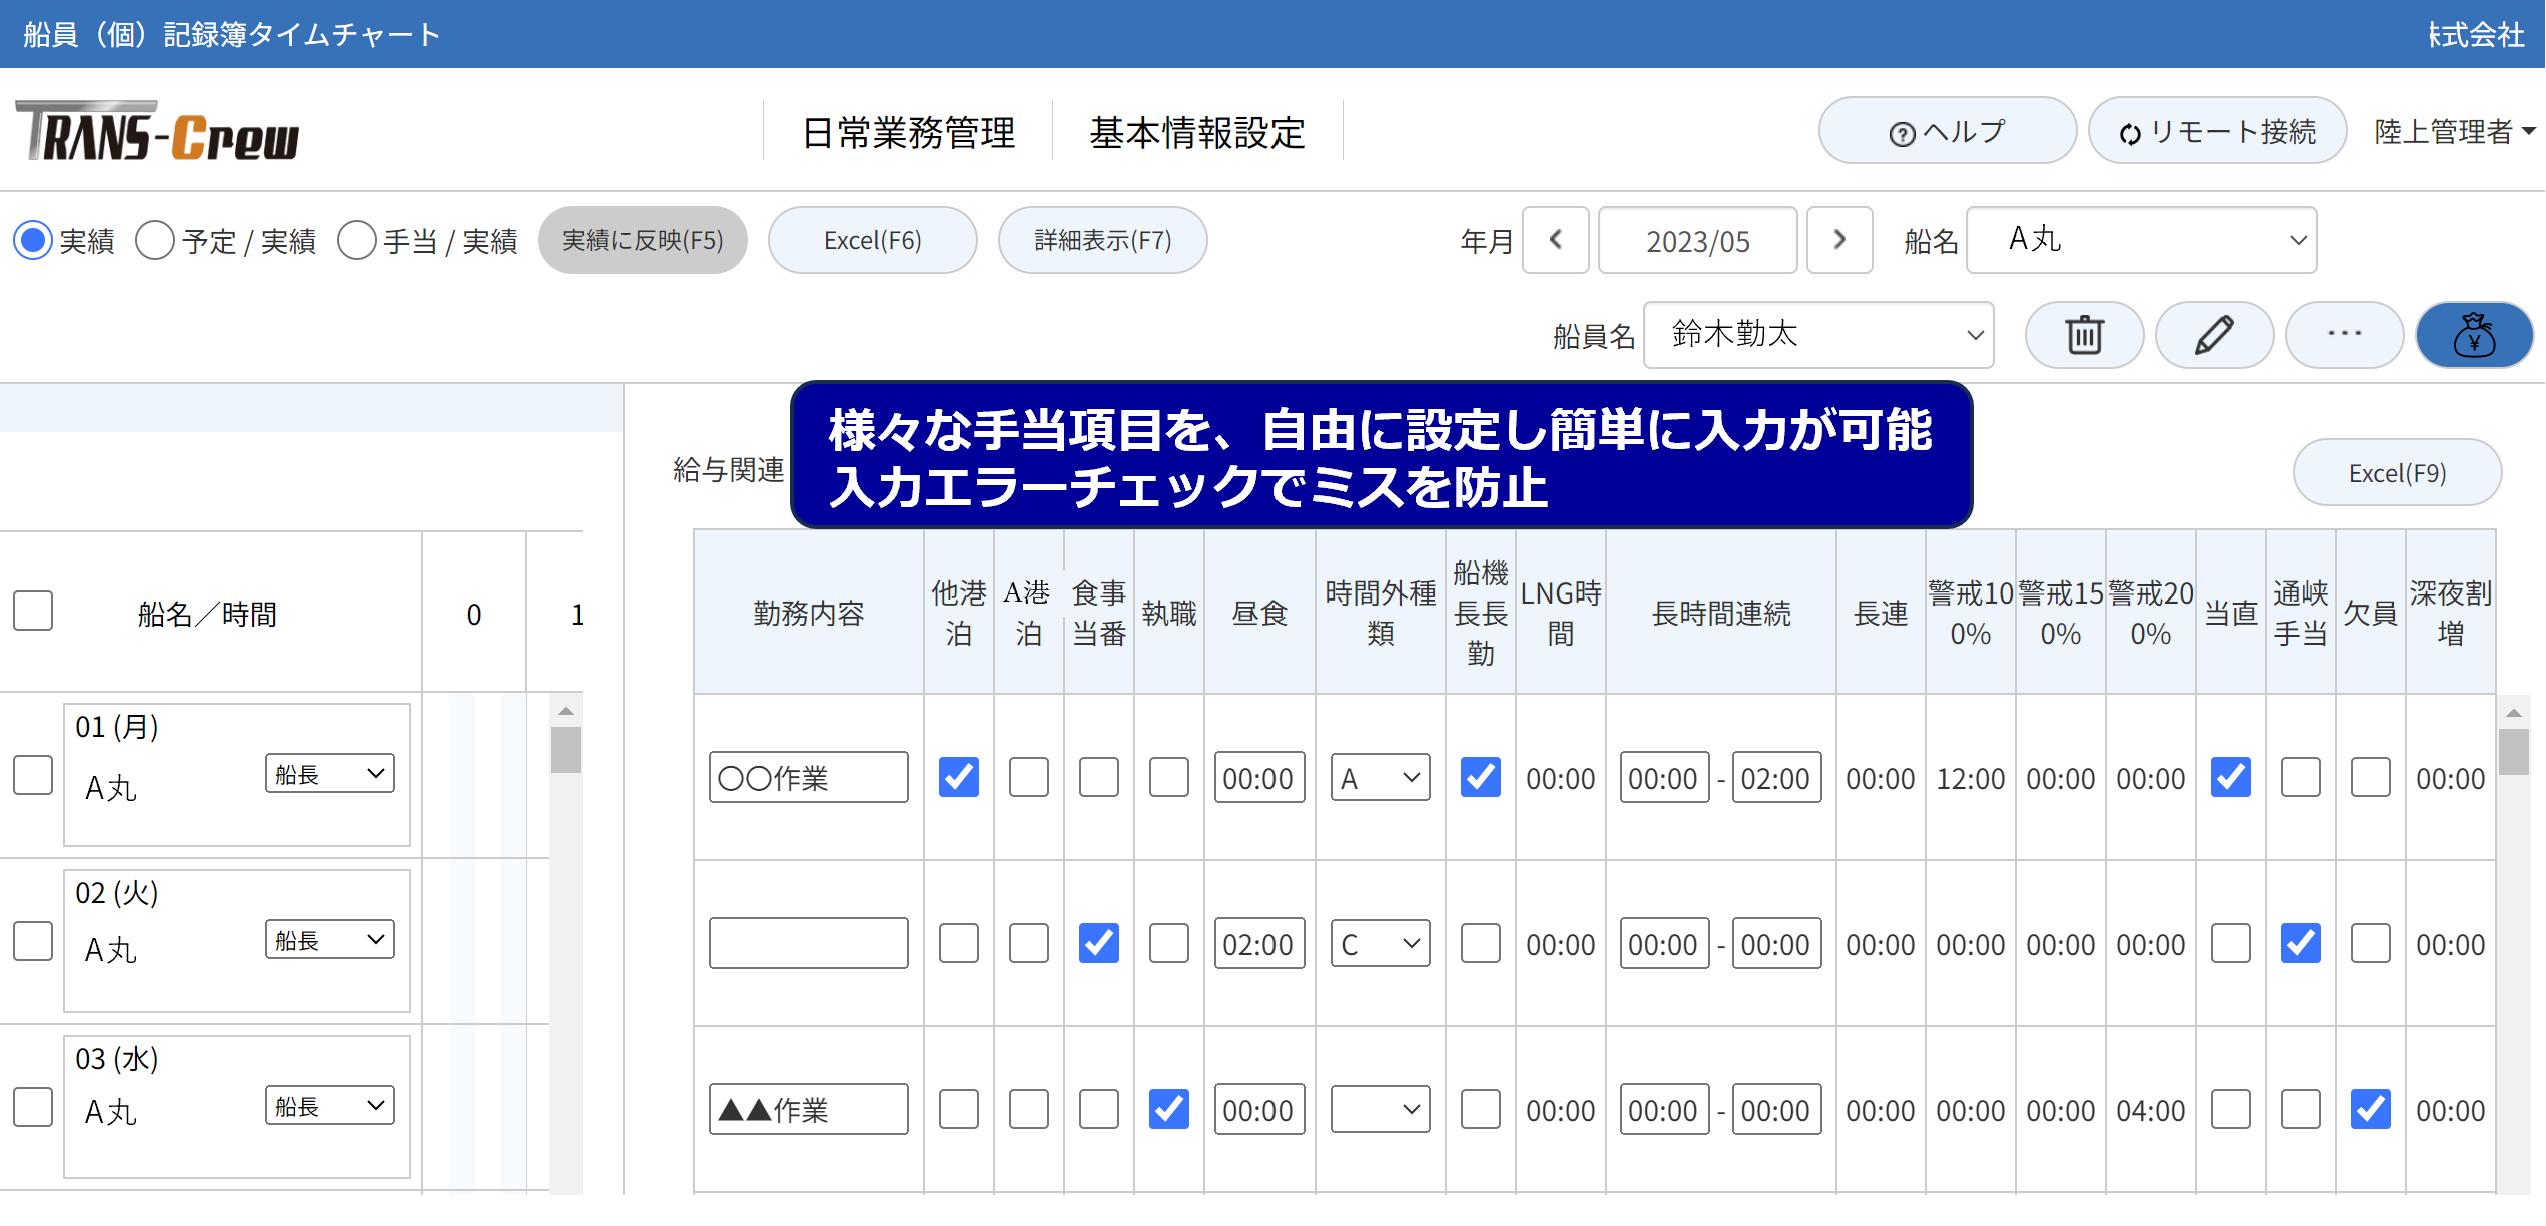
Task: Select the pencil edit icon
Action: point(2214,335)
